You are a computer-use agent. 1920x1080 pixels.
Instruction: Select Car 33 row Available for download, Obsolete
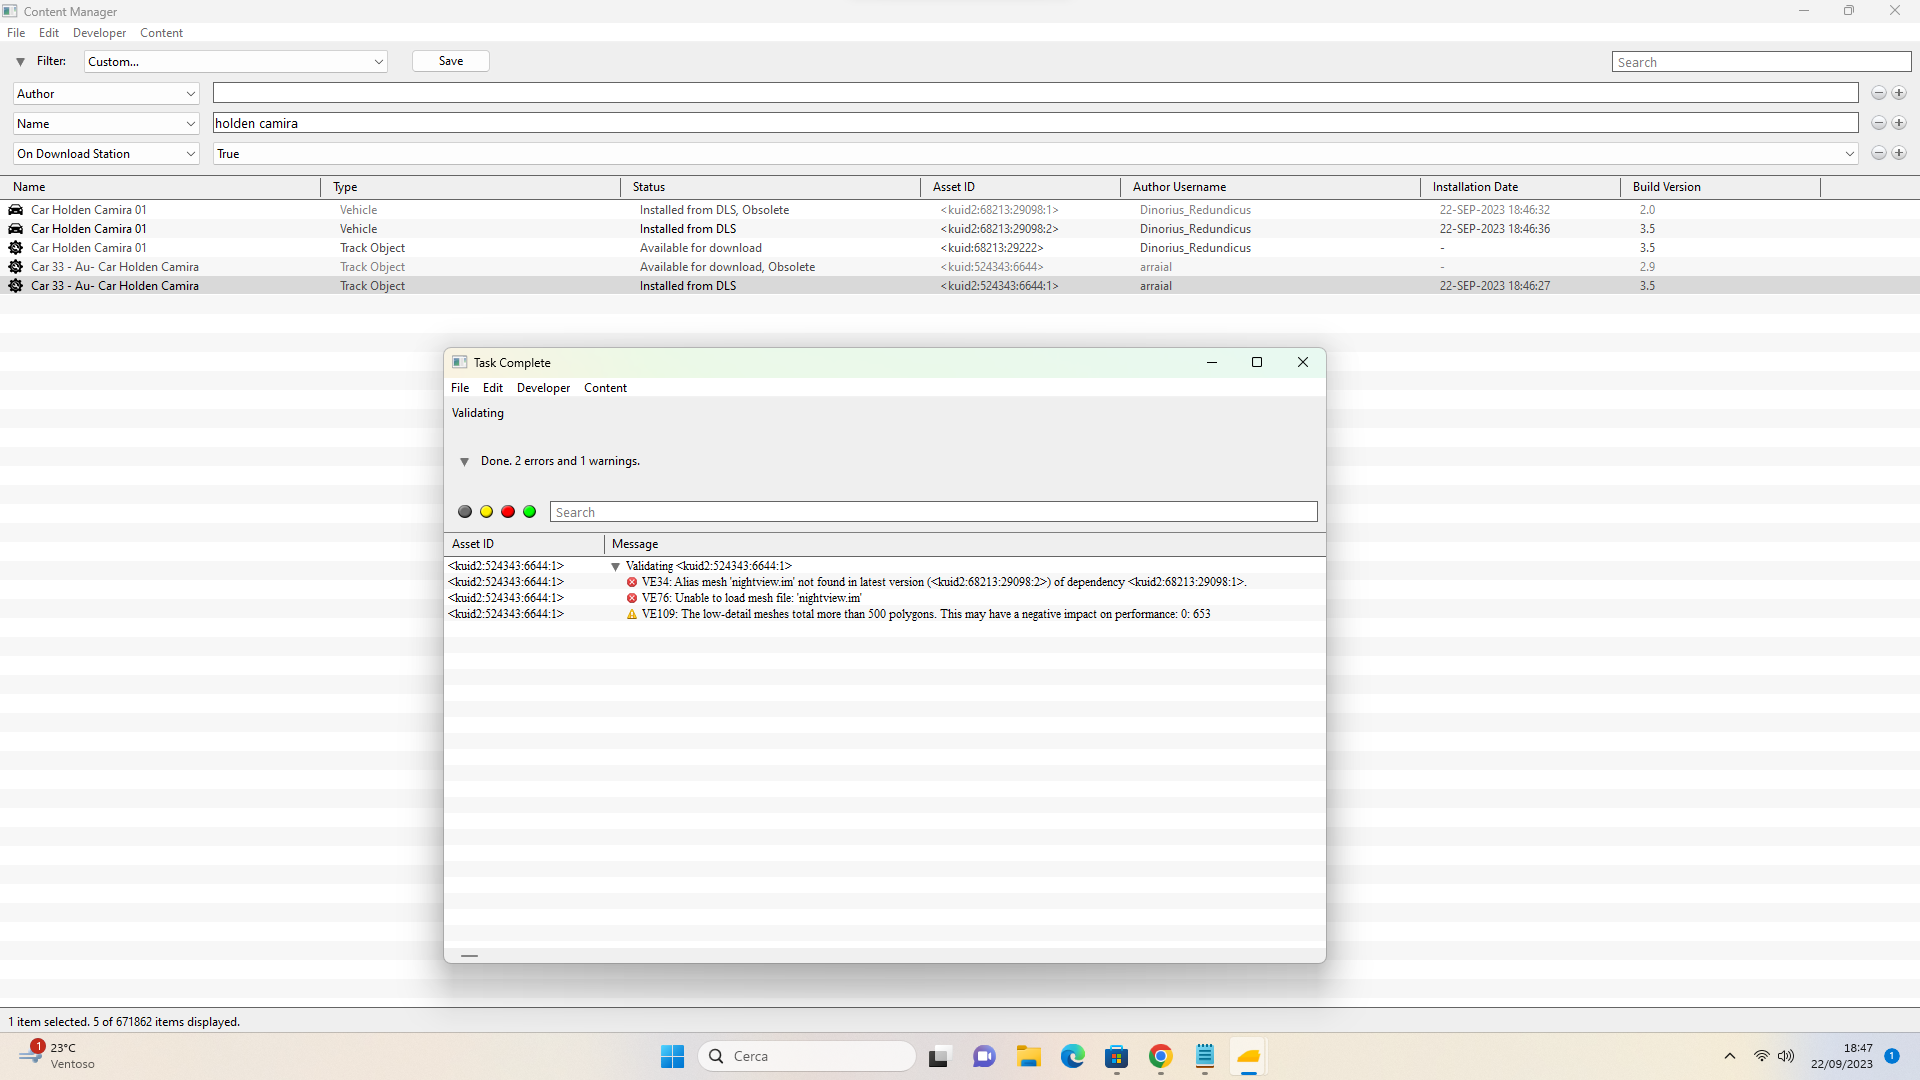pyautogui.click(x=960, y=267)
